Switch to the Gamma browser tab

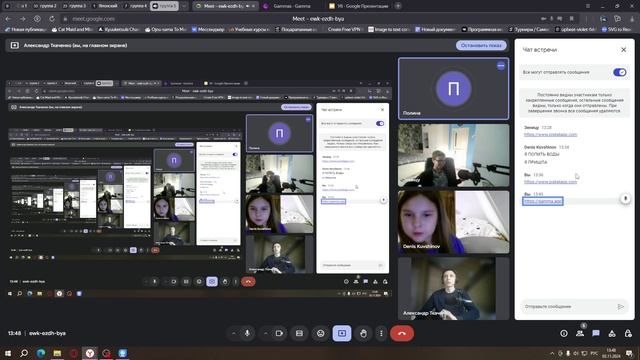(x=291, y=6)
